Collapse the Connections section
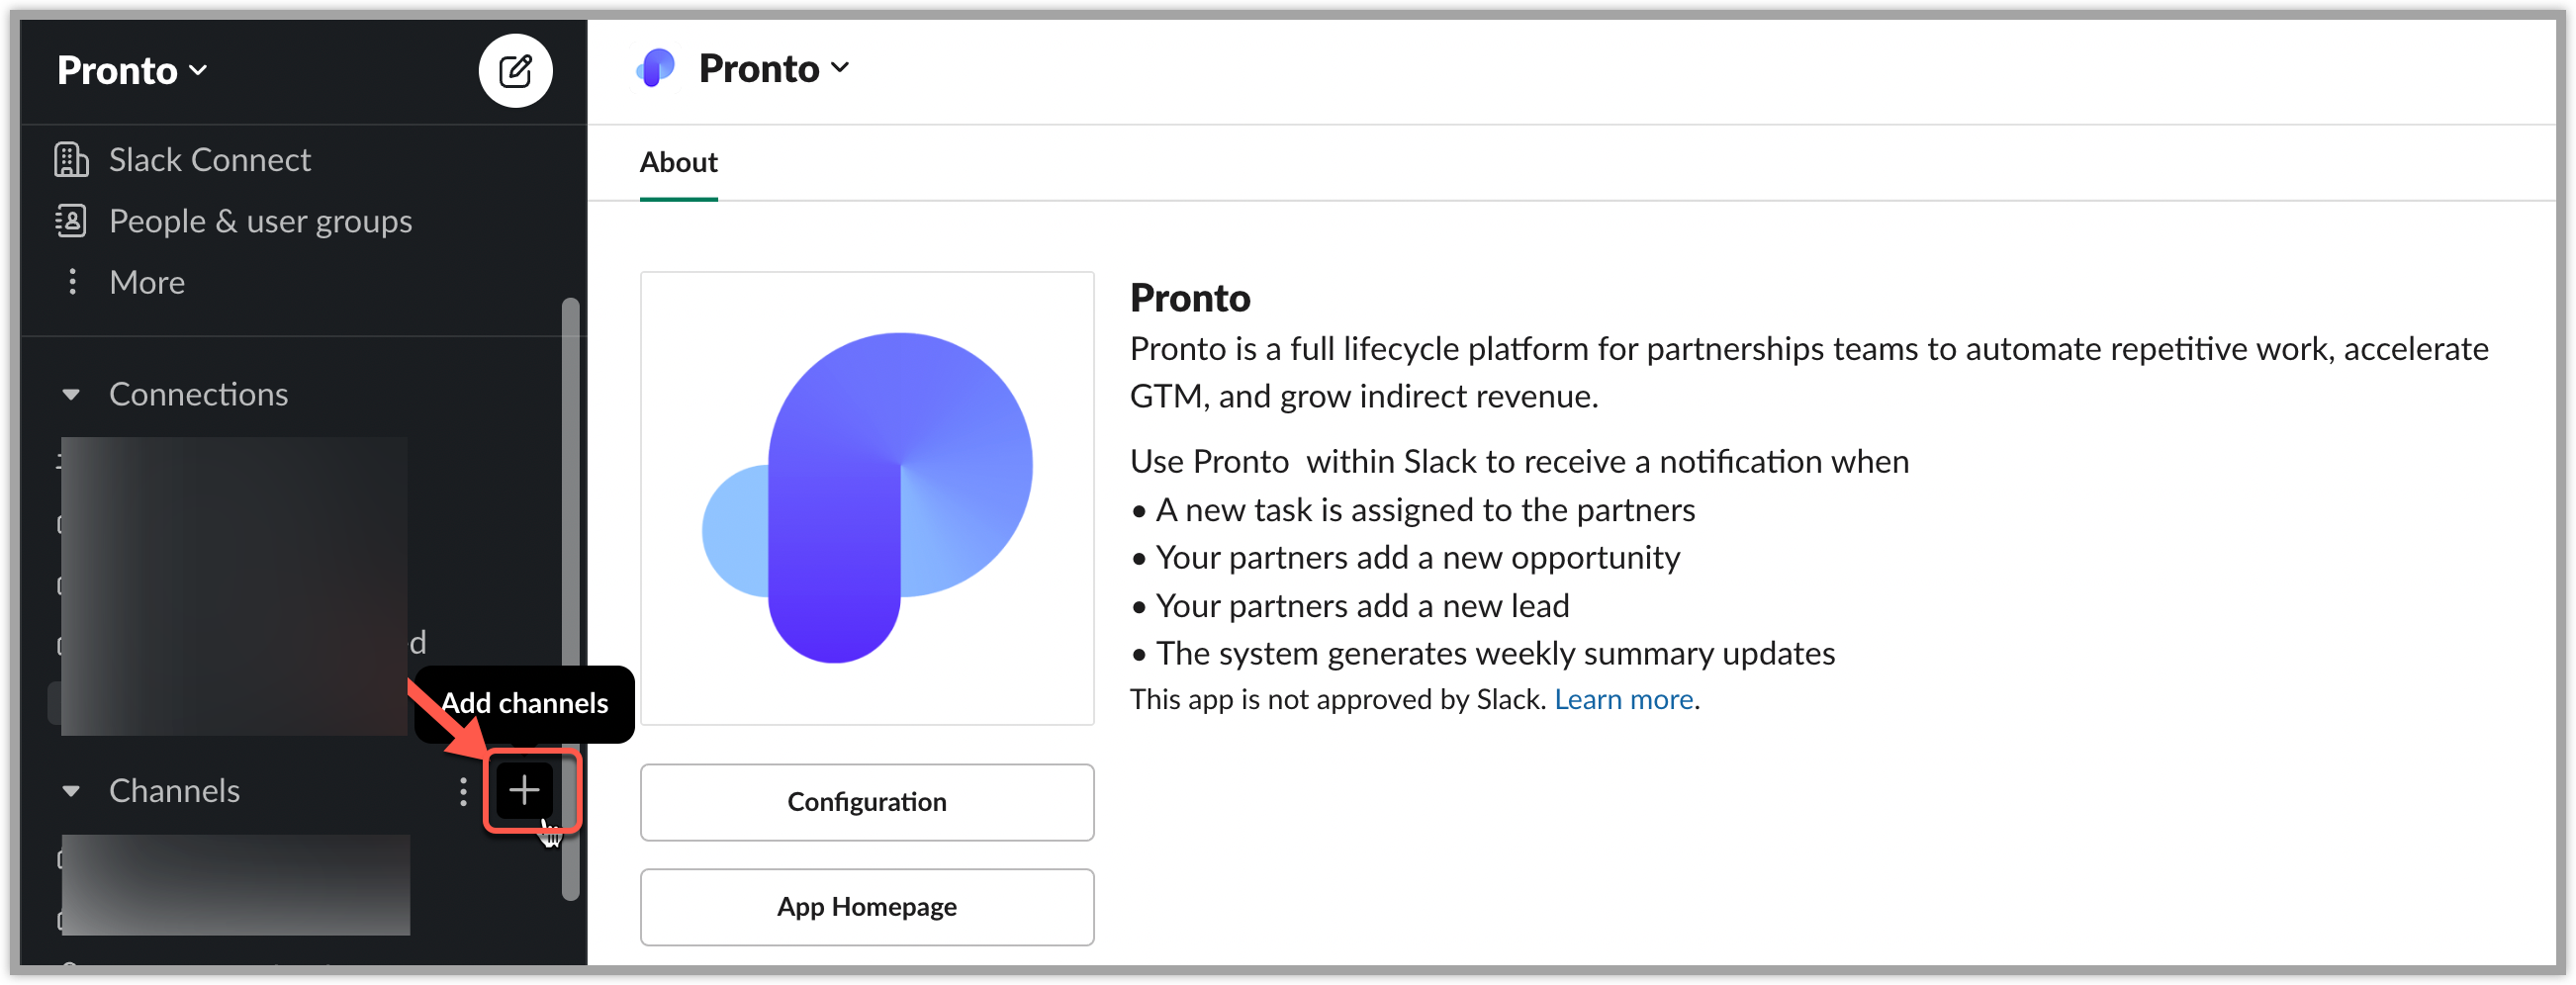Viewport: 2576px width, 985px height. click(71, 395)
